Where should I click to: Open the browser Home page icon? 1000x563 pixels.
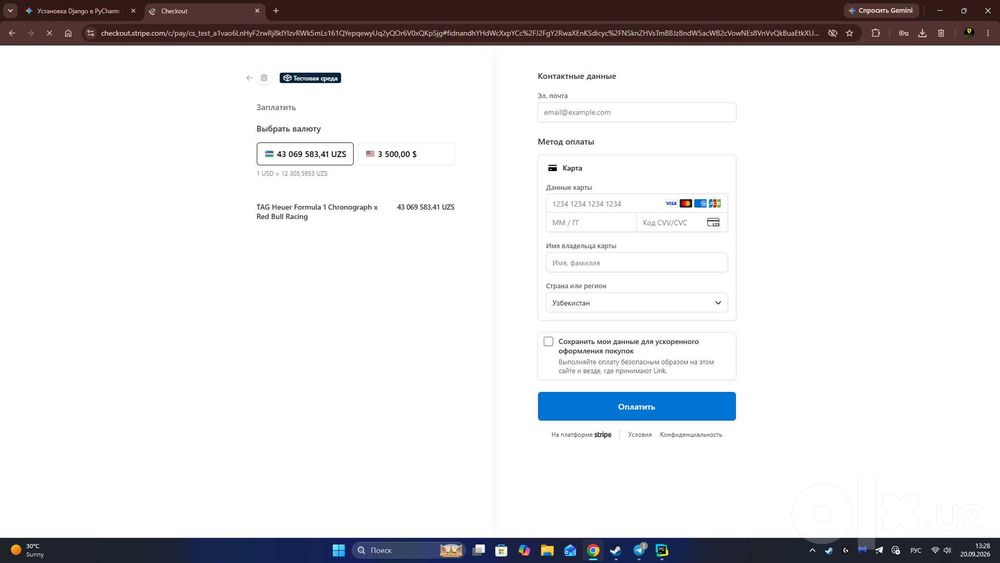(x=68, y=33)
